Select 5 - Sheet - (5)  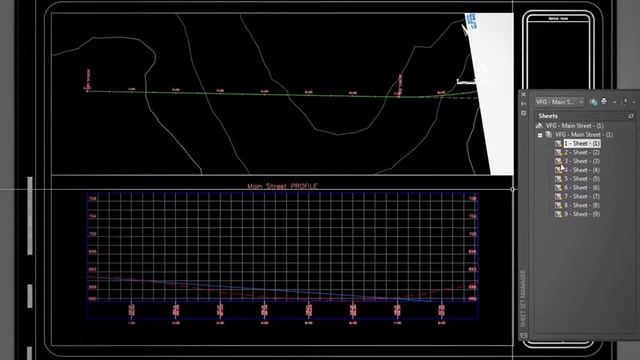click(x=582, y=179)
